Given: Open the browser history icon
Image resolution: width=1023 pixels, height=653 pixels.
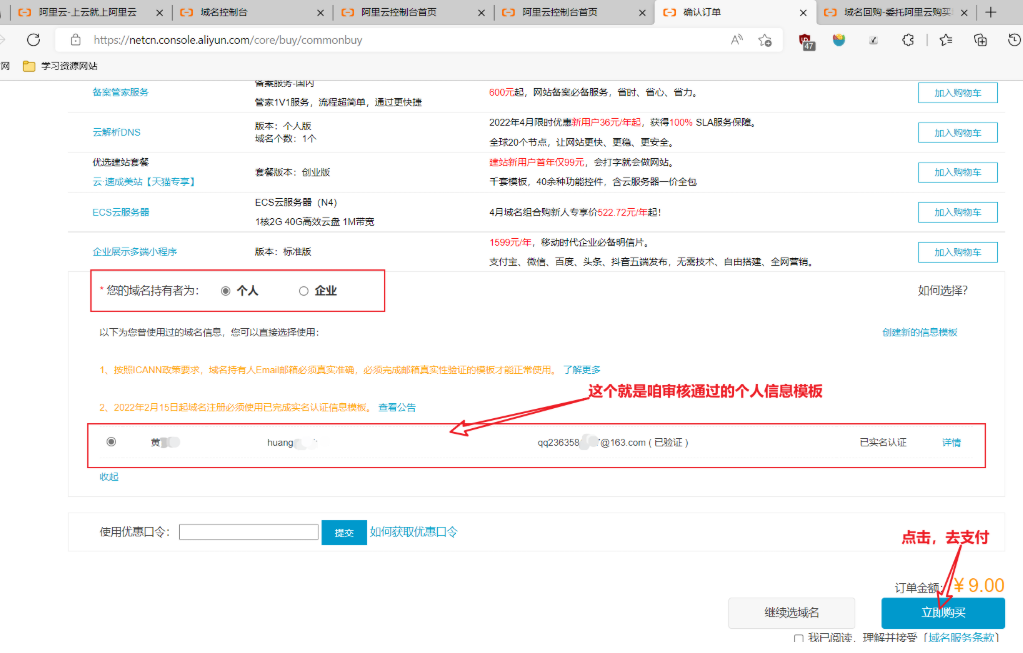Looking at the screenshot, I should [1014, 40].
